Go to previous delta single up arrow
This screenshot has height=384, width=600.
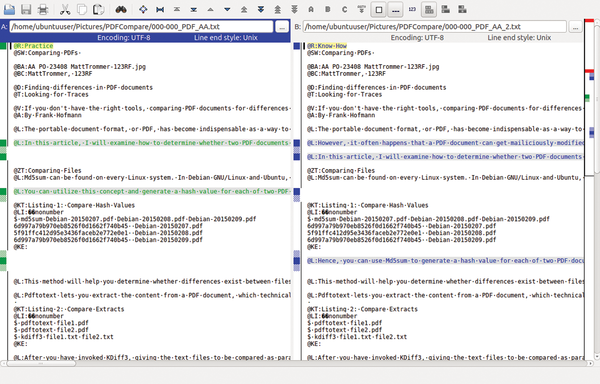(x=210, y=9)
